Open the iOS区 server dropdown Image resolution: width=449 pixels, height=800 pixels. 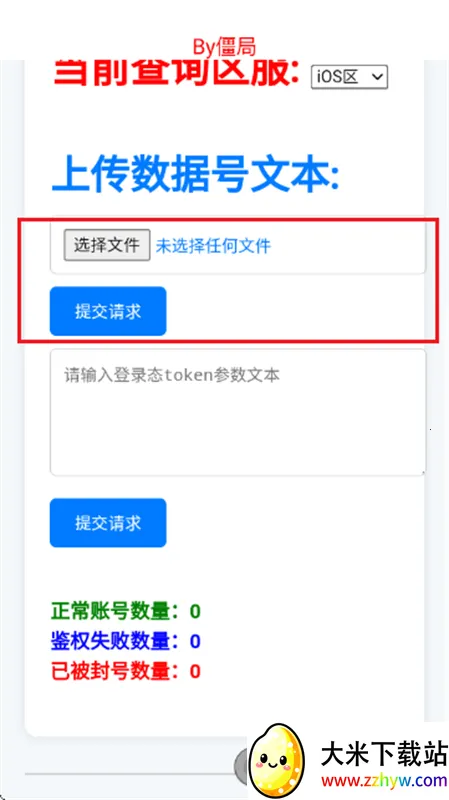350,77
